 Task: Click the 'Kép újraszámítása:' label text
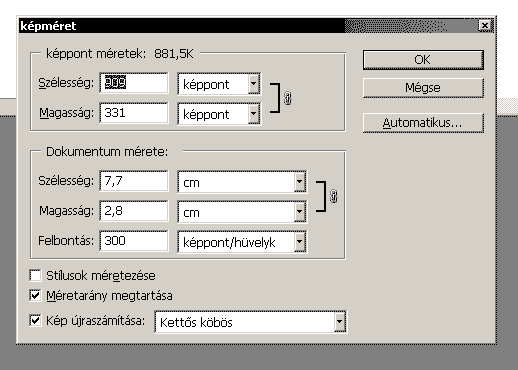click(96, 321)
